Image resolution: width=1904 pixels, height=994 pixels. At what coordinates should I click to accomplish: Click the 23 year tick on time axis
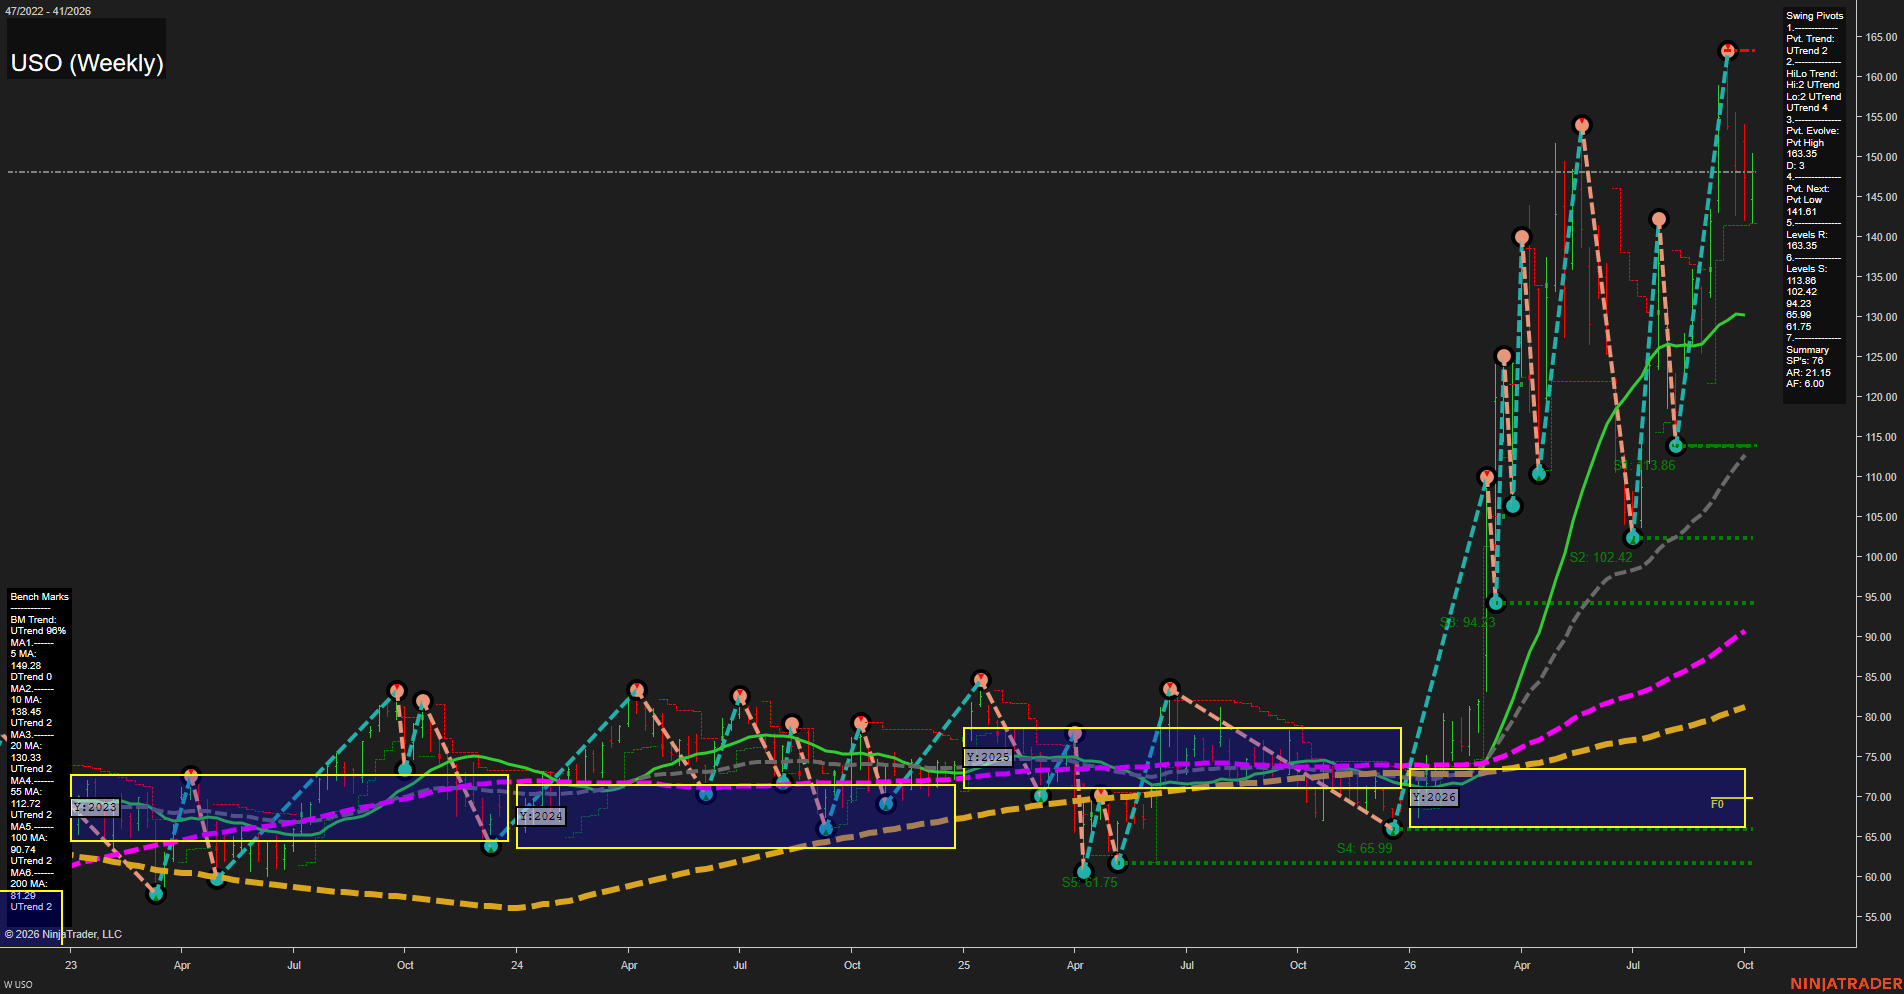(x=71, y=965)
